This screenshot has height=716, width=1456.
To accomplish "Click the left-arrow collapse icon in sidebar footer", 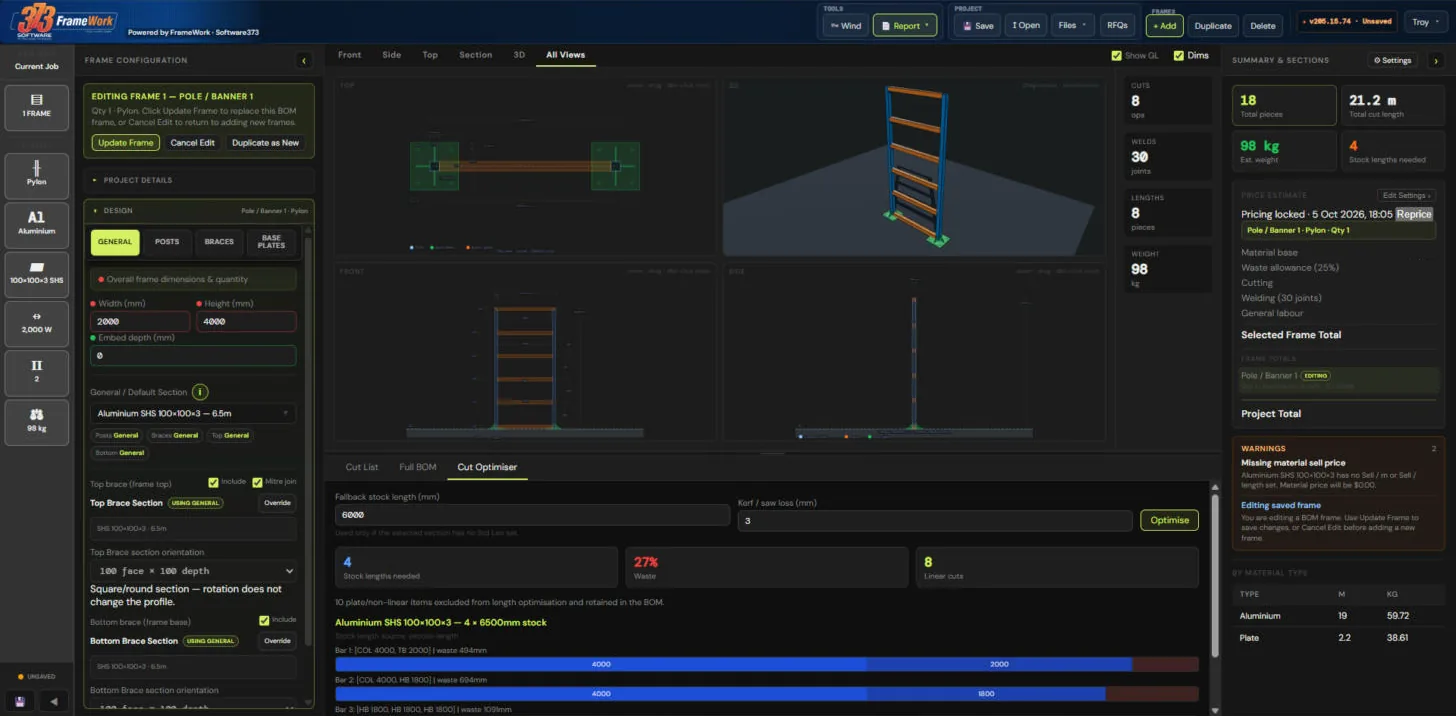I will click(x=53, y=701).
